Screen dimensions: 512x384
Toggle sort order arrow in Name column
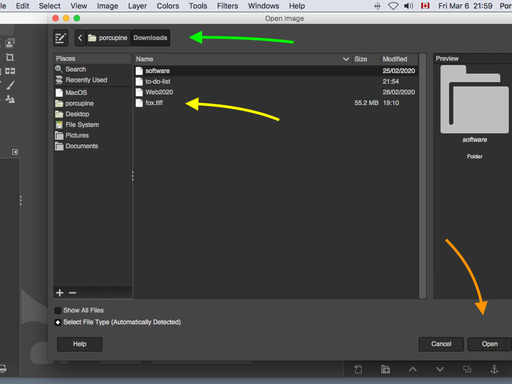(346, 59)
